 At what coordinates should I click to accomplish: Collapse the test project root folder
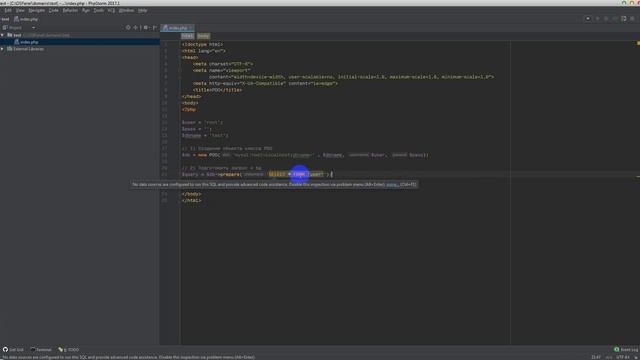[x=2, y=35]
